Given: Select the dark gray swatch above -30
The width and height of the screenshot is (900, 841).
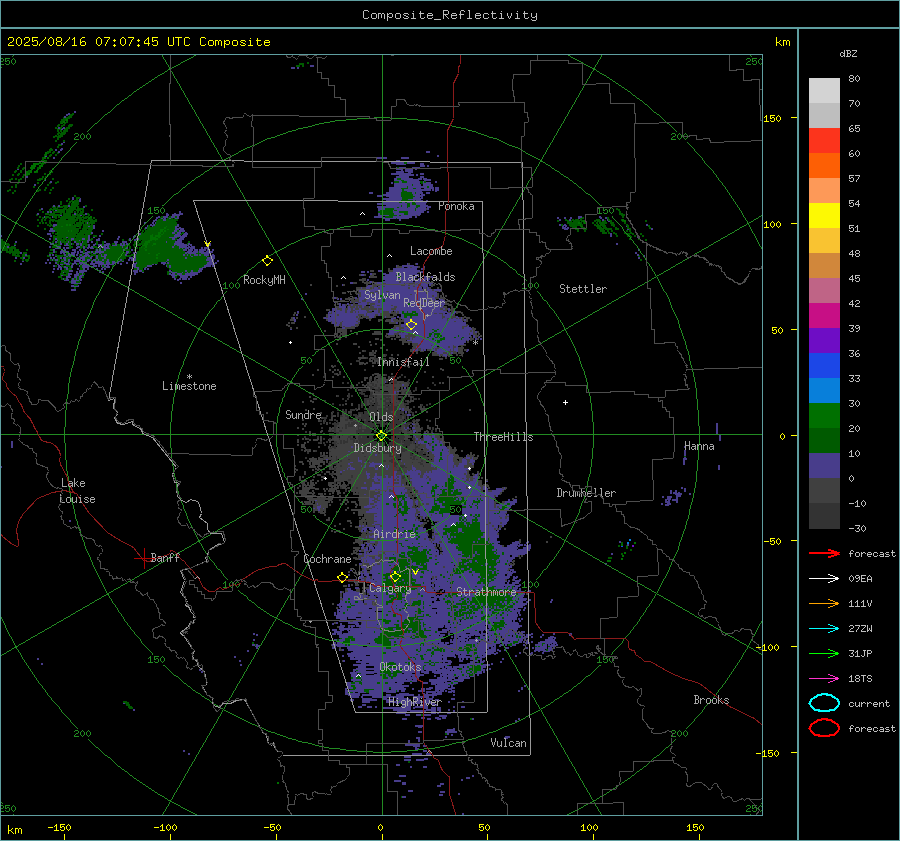Looking at the screenshot, I should click(x=824, y=516).
